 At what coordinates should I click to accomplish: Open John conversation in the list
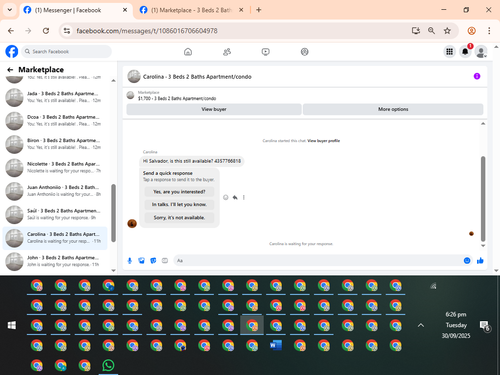(x=55, y=261)
